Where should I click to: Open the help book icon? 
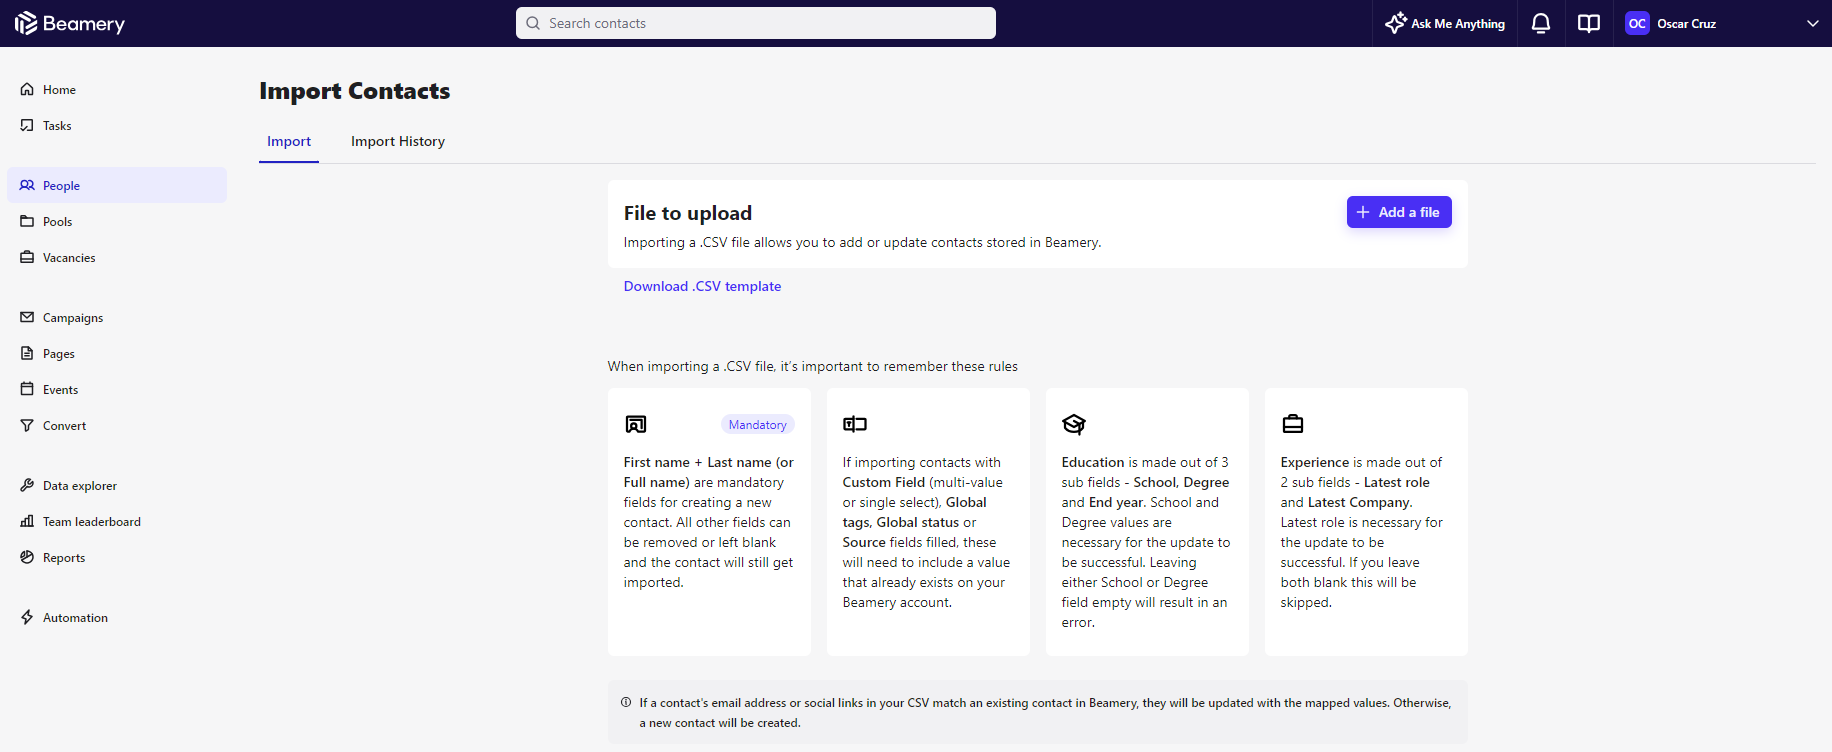[1589, 23]
